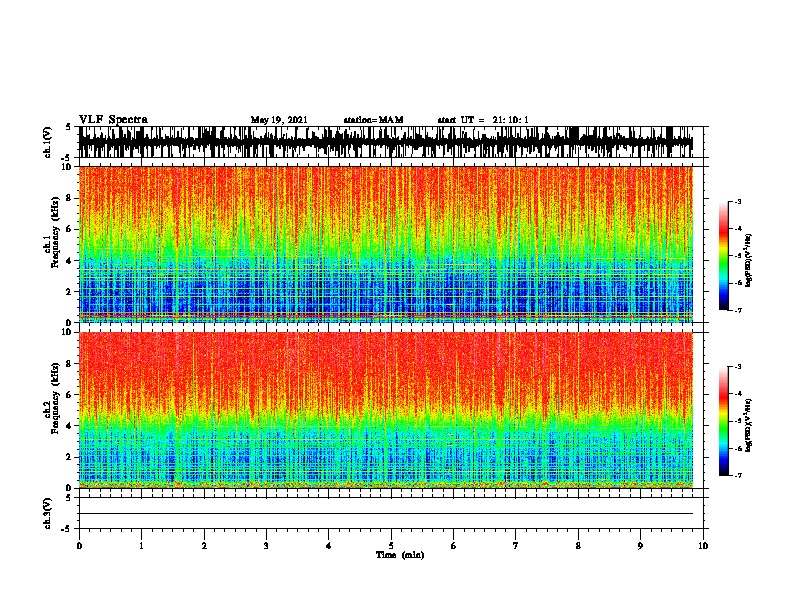Click the ch.1 spectrogram color scale bar

[x=724, y=256]
